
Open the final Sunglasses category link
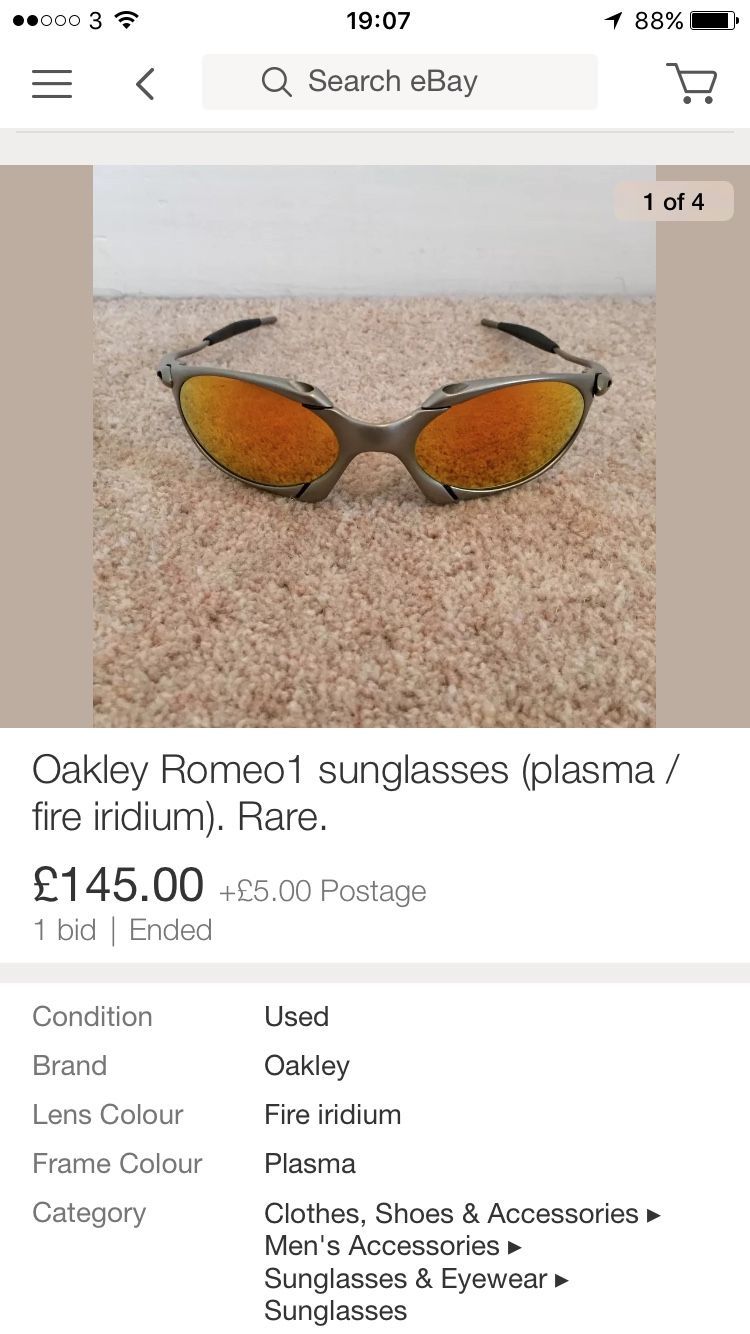[x=335, y=1311]
